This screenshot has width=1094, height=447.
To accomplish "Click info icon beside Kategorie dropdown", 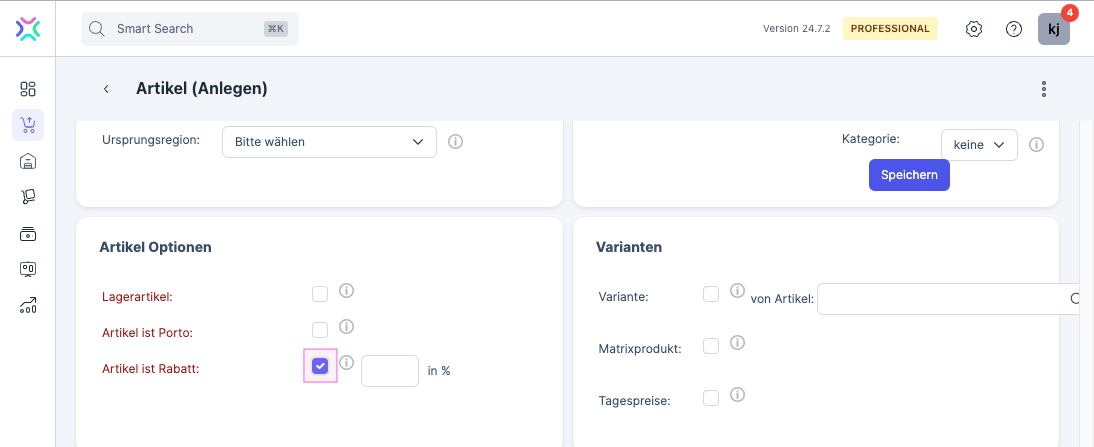I will [1037, 145].
